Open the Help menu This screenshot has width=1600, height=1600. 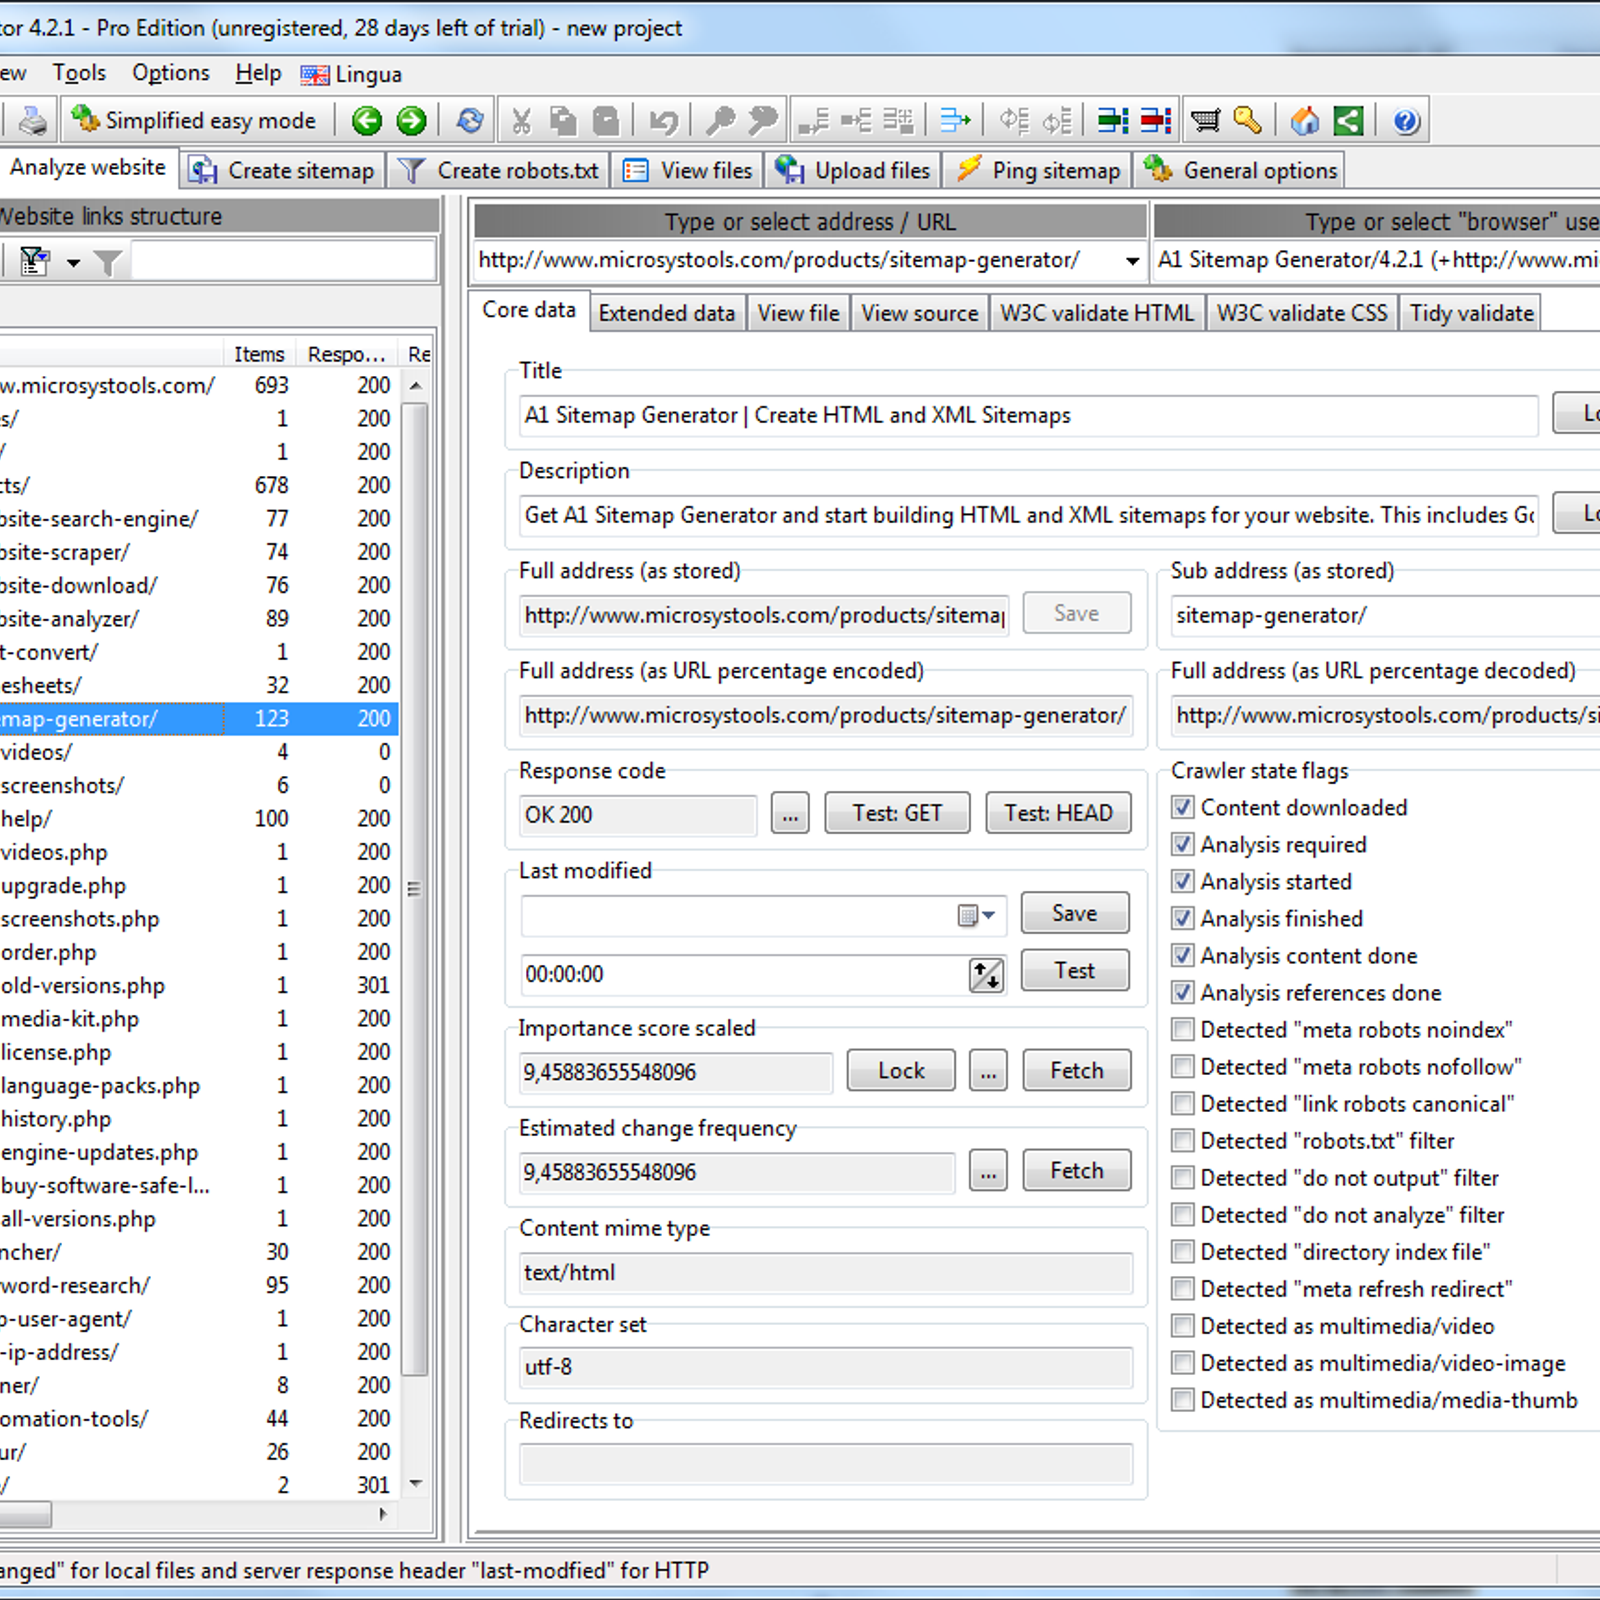(258, 73)
